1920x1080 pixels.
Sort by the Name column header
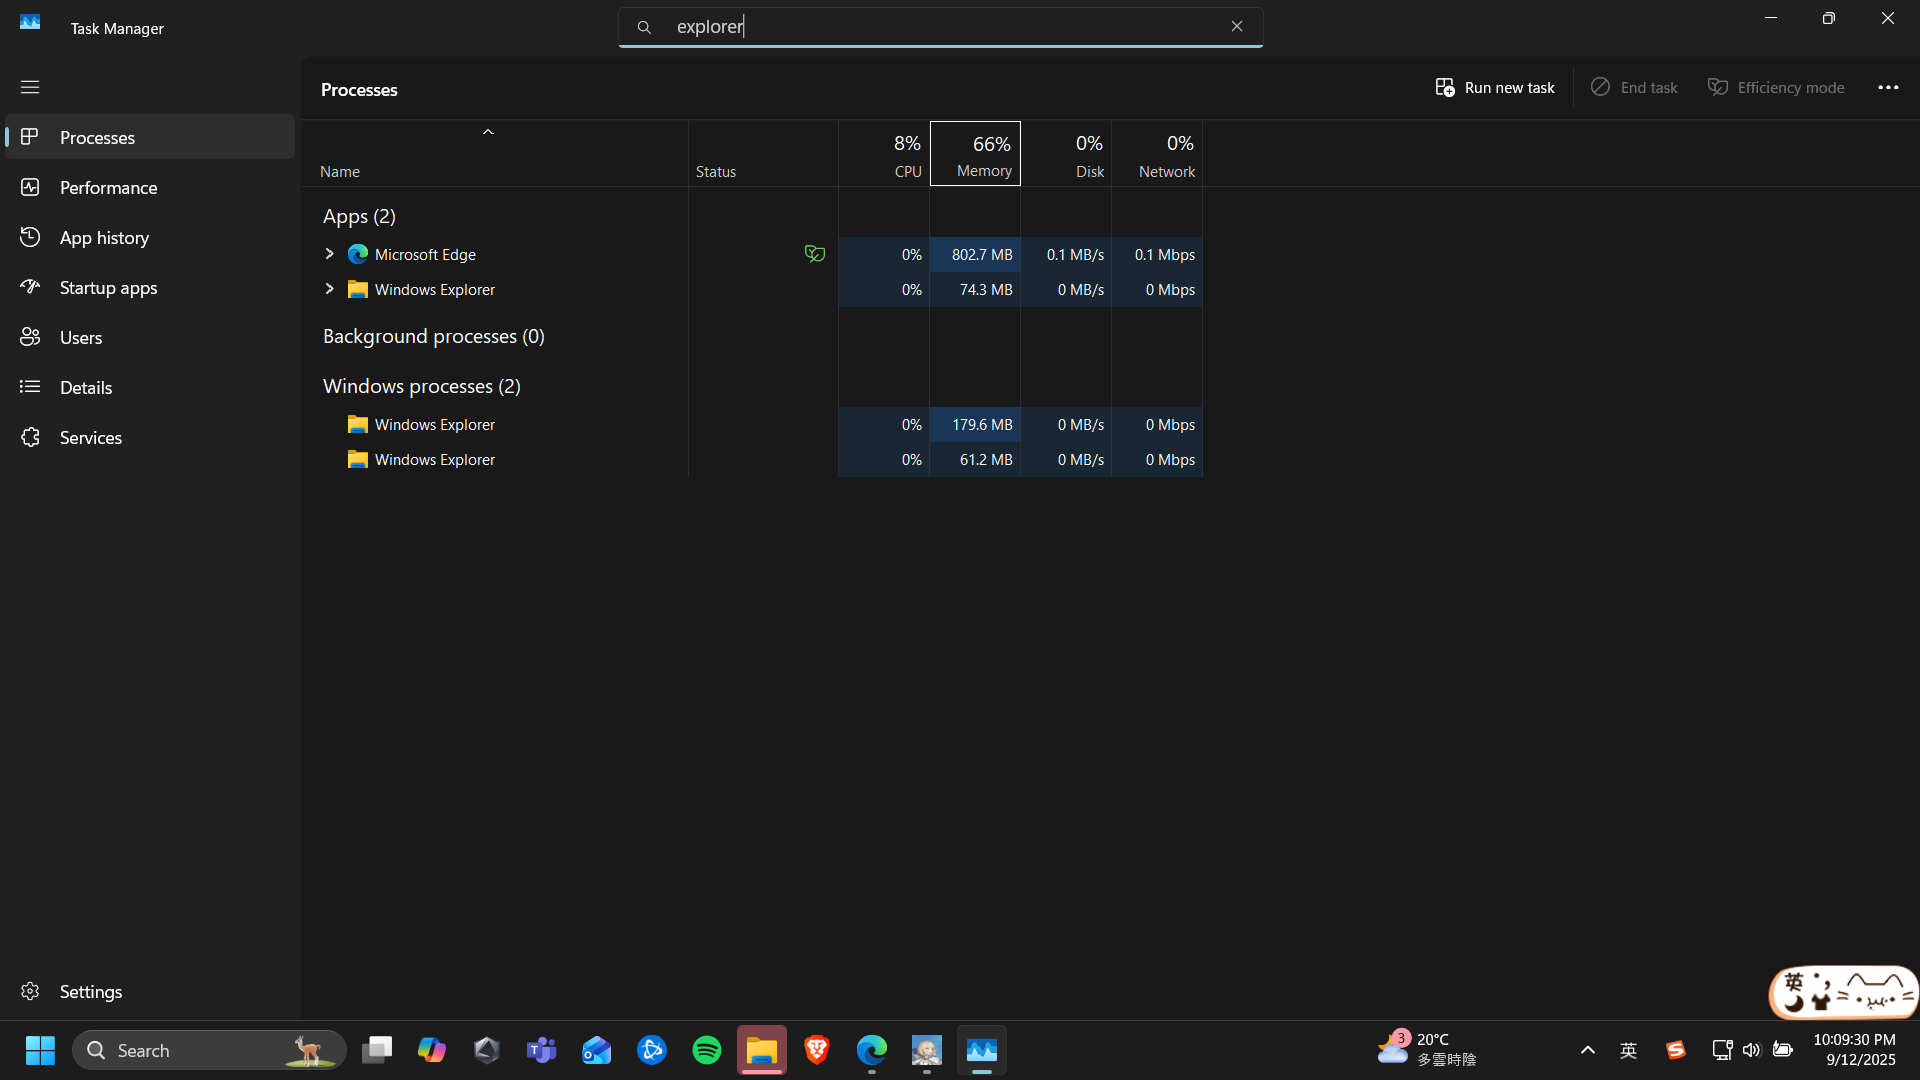pyautogui.click(x=495, y=154)
